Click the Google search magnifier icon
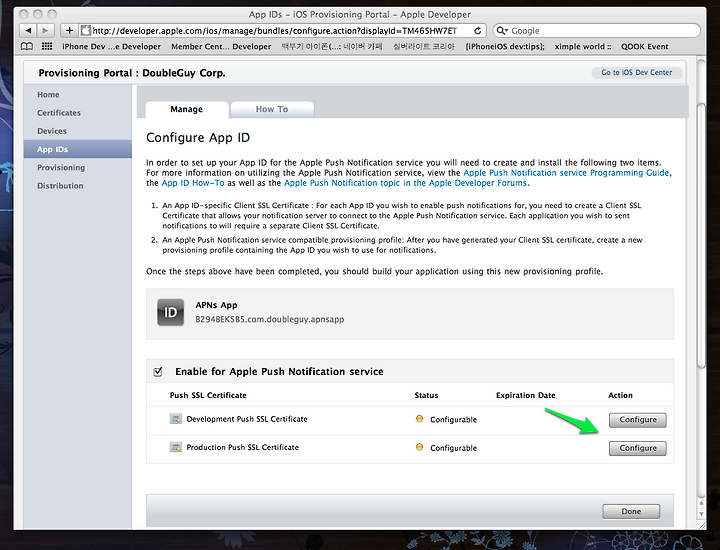Screen dimensions: 720x550 tap(502, 31)
